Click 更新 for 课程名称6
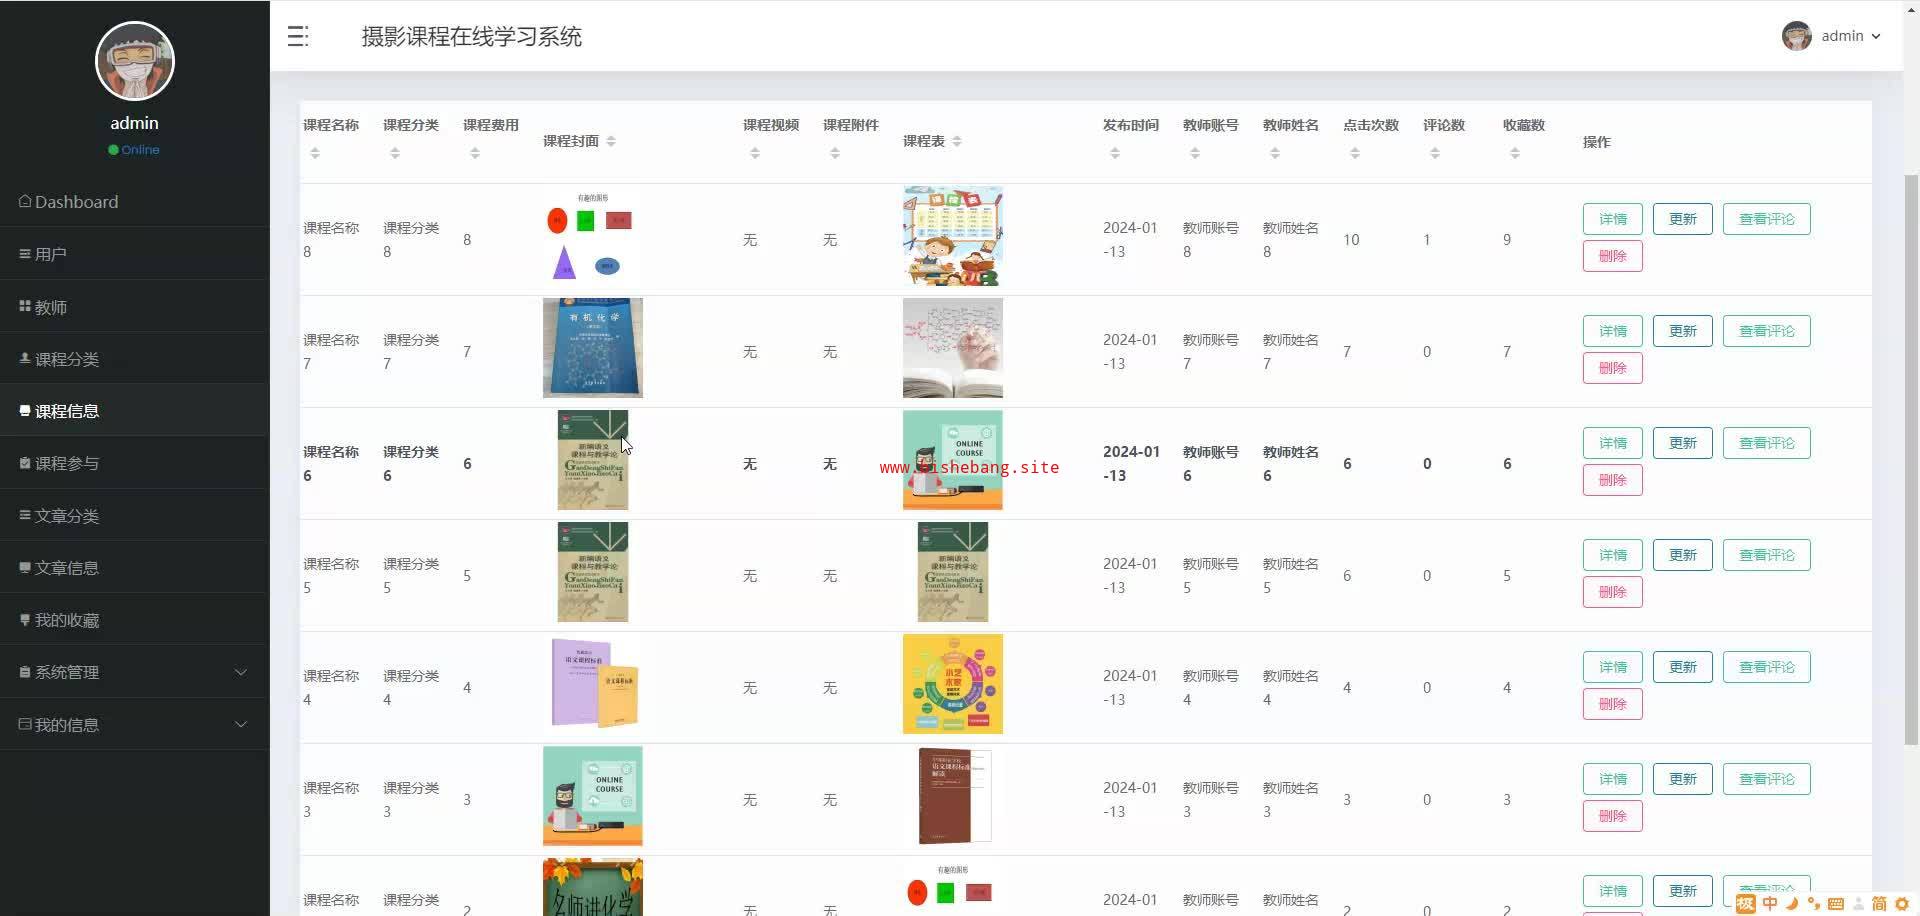Screen dimensions: 1920x916 1682,443
